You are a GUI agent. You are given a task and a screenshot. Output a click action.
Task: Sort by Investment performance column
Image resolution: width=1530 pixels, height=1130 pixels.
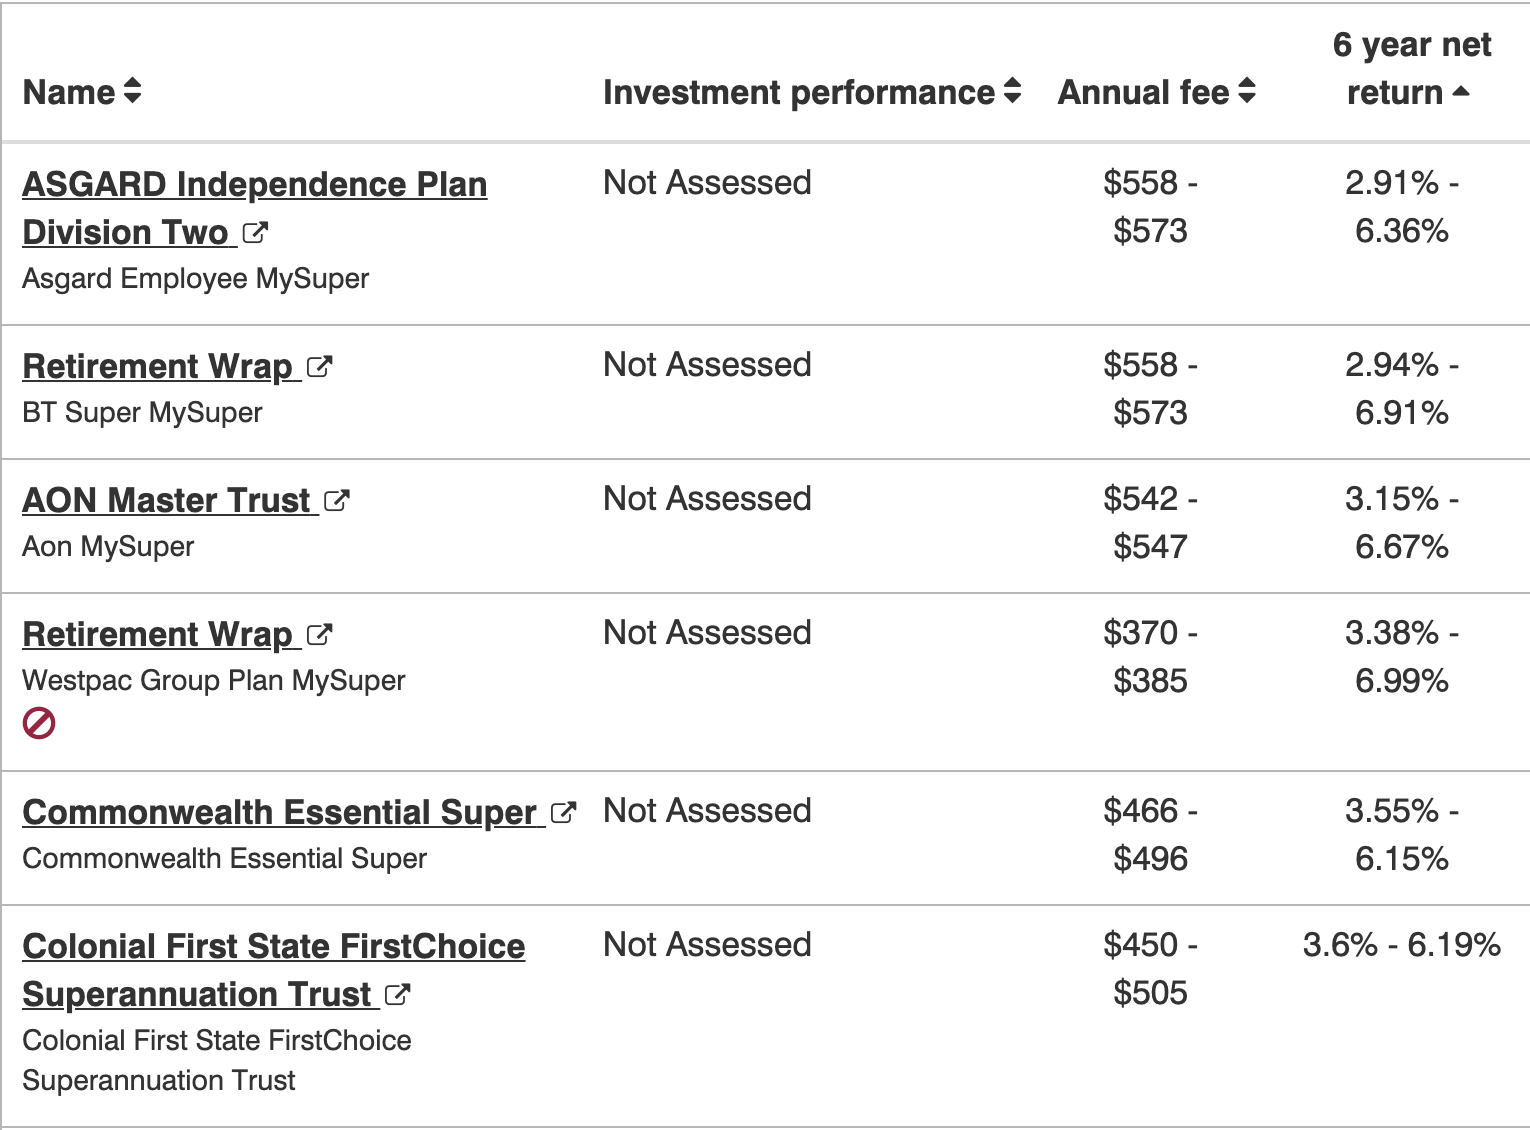tap(1012, 92)
